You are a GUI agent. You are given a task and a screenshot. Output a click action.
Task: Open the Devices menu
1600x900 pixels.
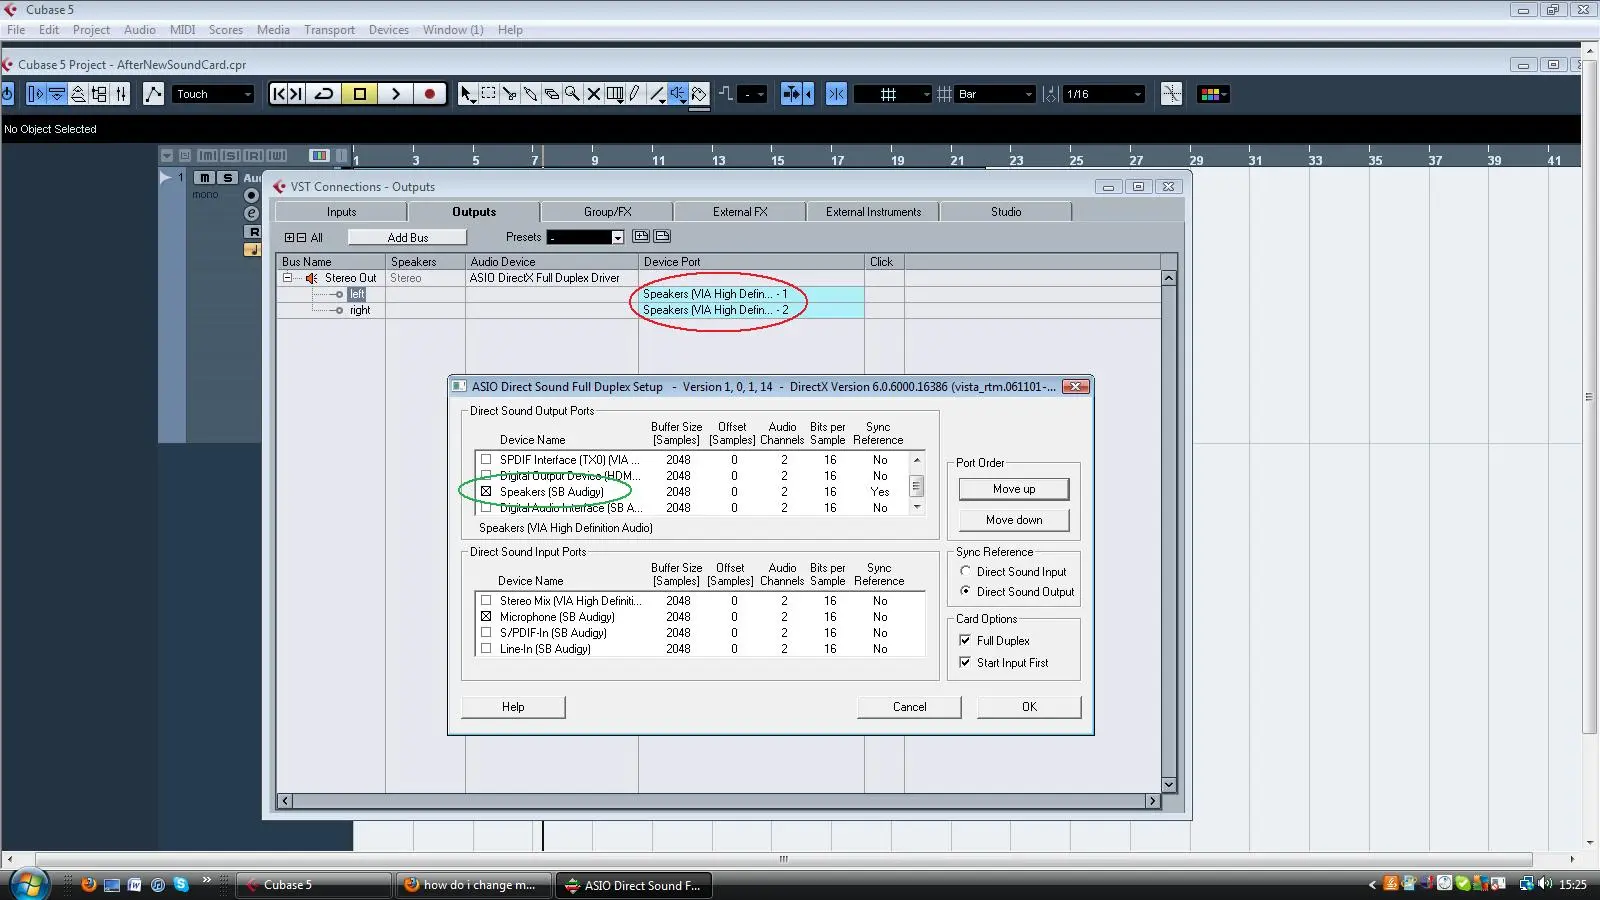coord(388,30)
